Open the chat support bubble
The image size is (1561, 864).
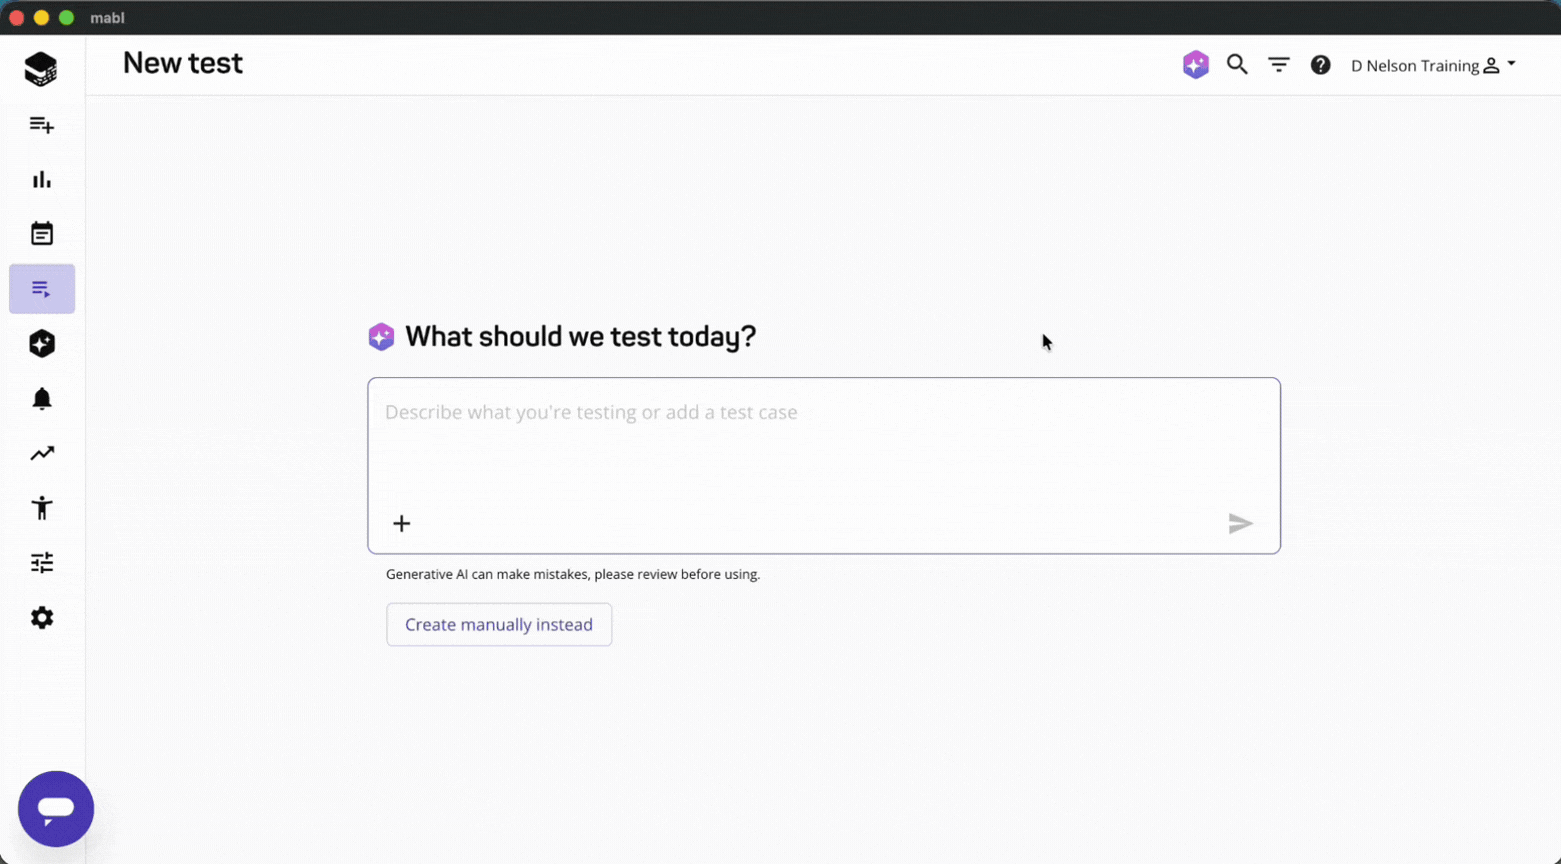tap(56, 808)
